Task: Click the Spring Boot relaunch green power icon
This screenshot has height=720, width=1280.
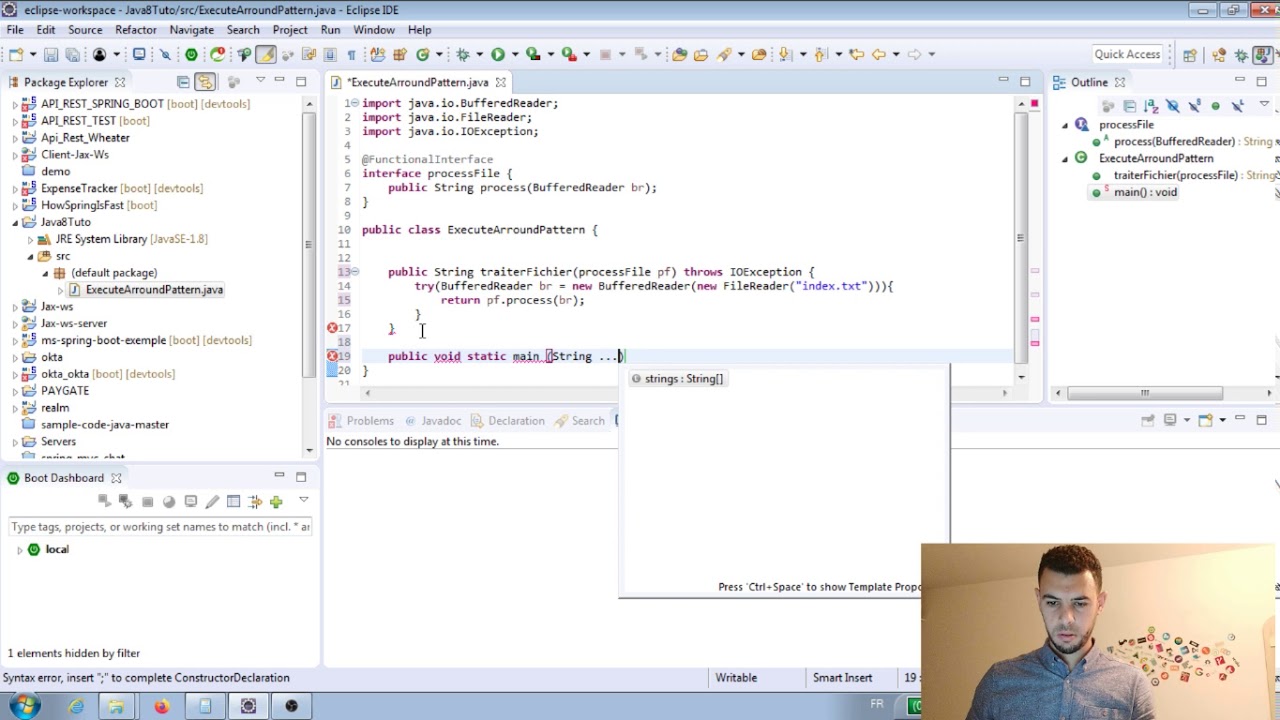Action: pyautogui.click(x=191, y=54)
